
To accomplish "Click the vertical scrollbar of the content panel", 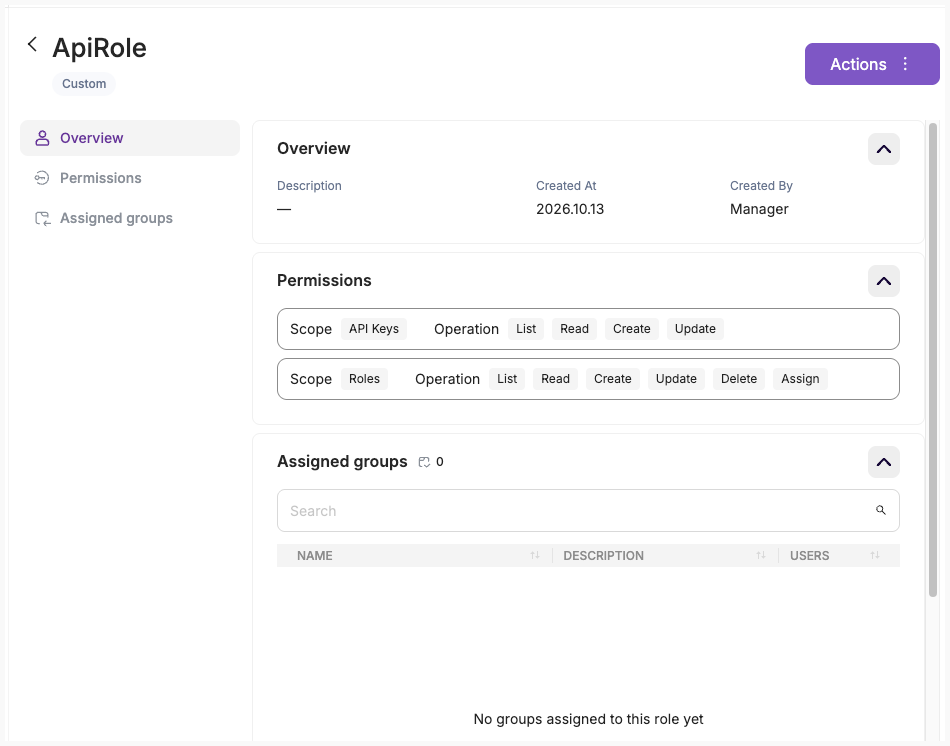I will [x=933, y=359].
